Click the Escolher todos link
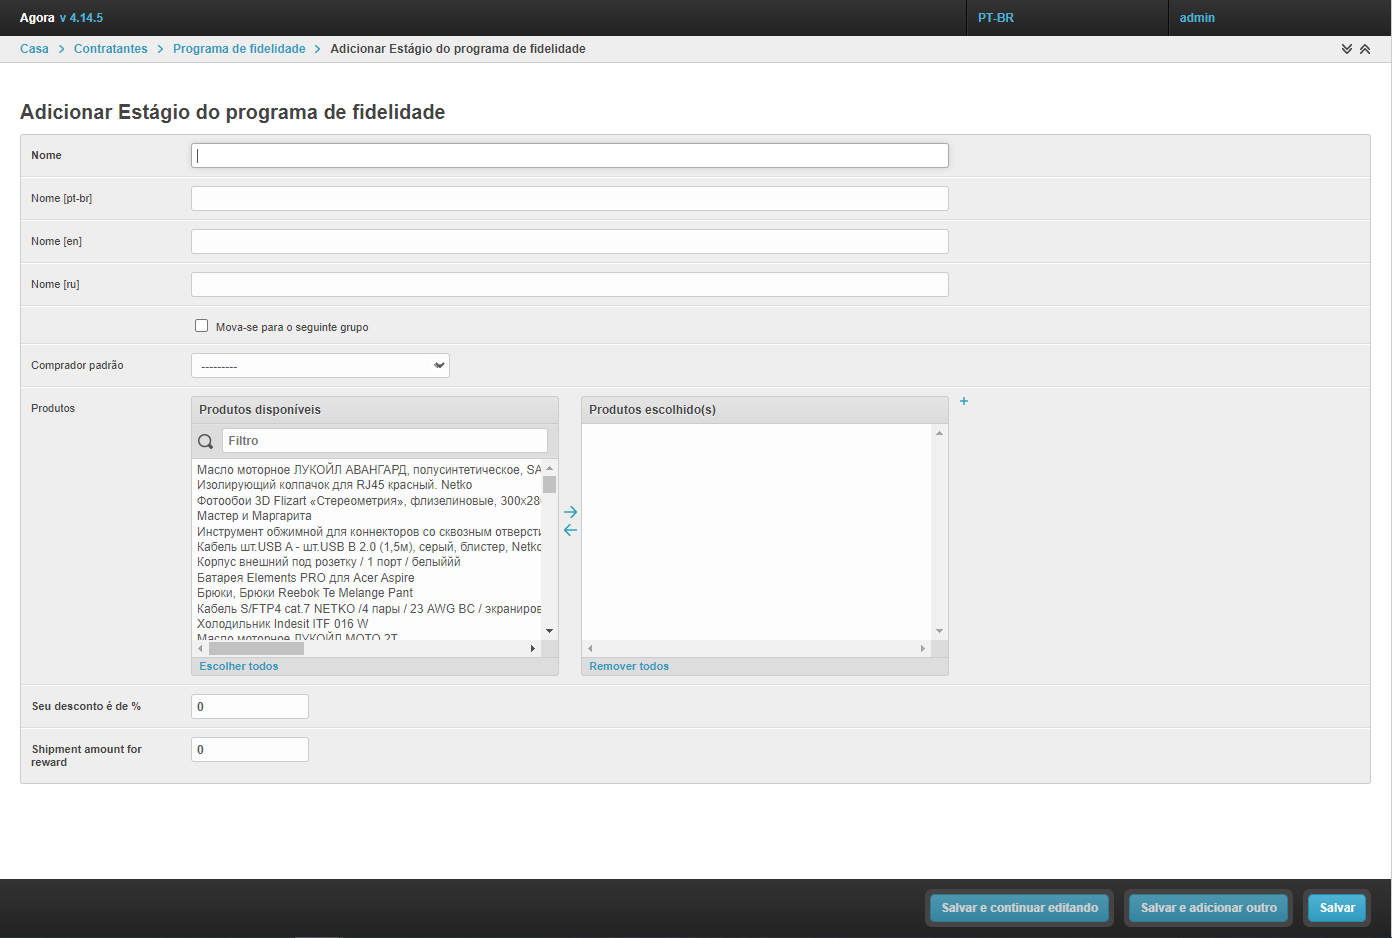Screen dimensions: 1392x938 coord(239,666)
